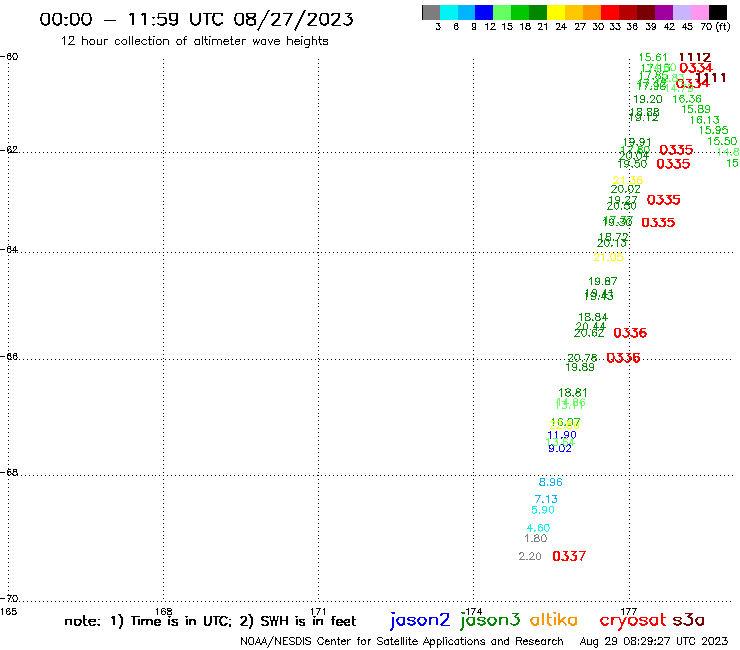This screenshot has height=650, width=740.
Task: Click the dark blue 12 ft legend swatch
Action: [x=484, y=12]
